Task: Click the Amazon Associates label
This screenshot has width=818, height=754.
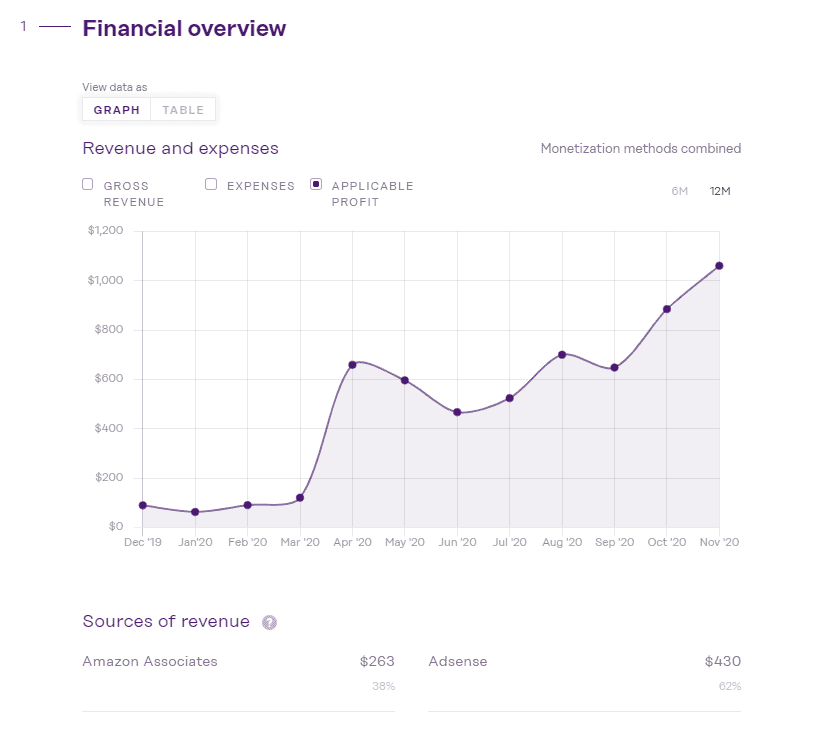Action: click(150, 661)
